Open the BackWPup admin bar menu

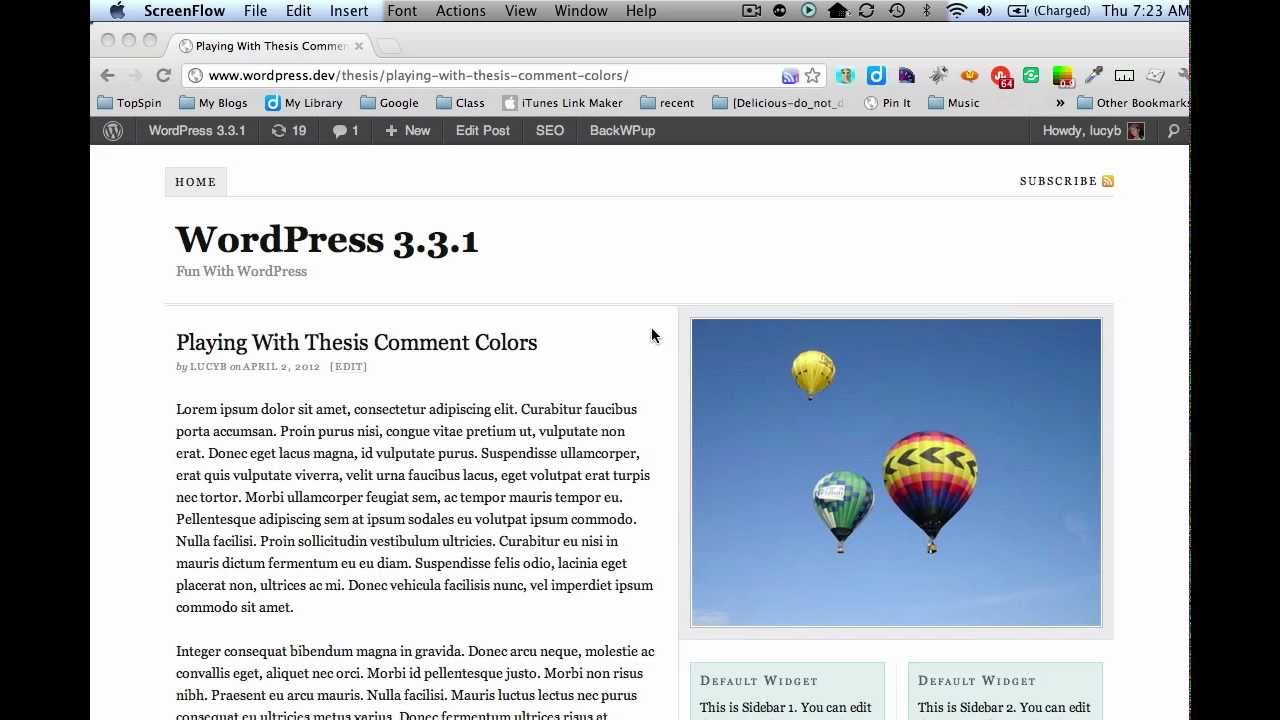pos(622,131)
